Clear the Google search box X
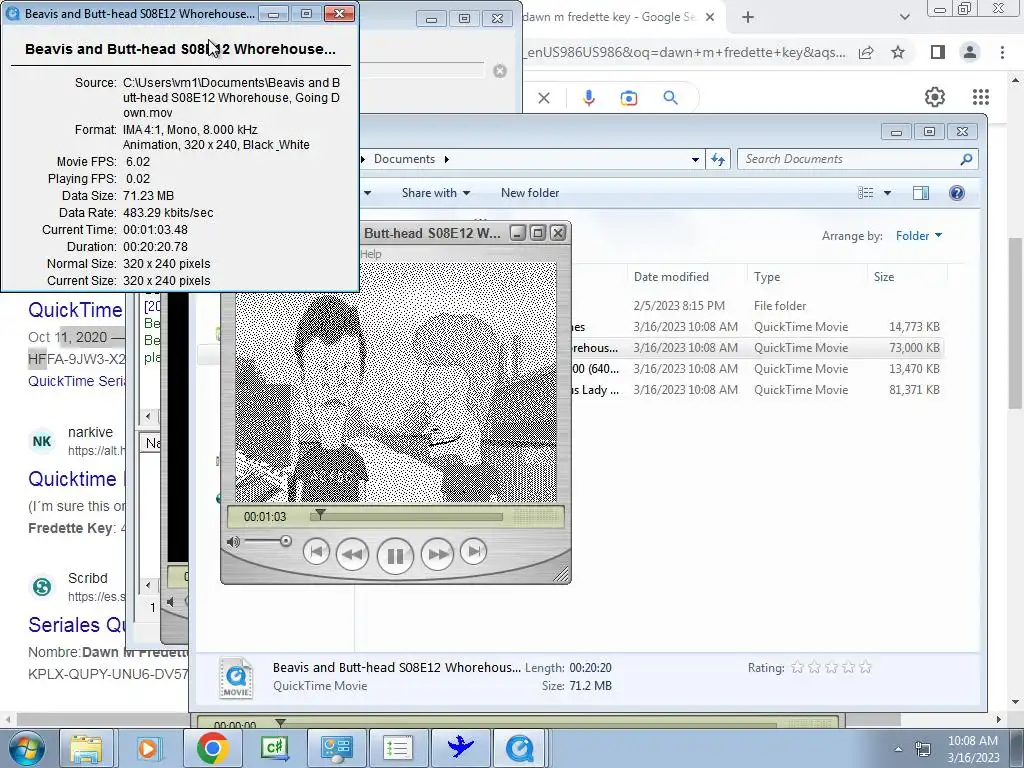The image size is (1024, 768). 544,98
